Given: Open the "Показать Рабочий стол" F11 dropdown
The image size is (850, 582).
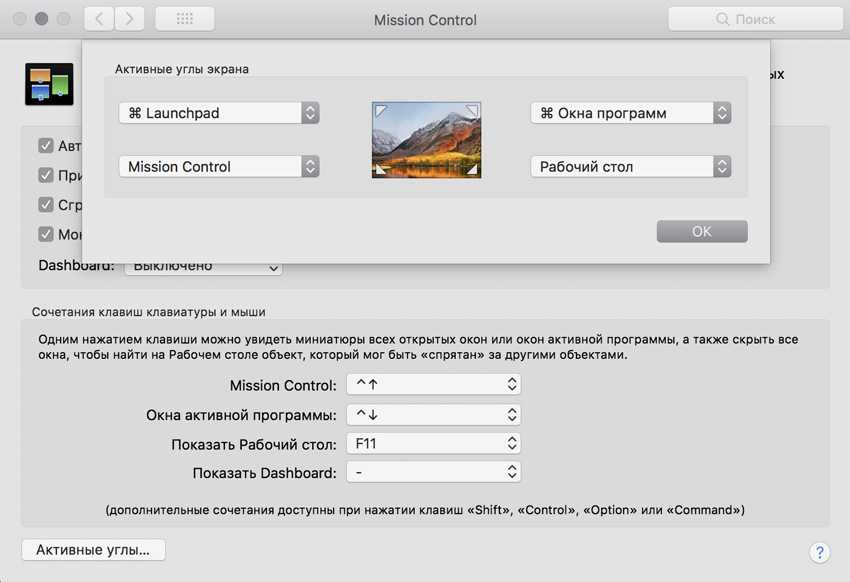Looking at the screenshot, I should coord(433,442).
